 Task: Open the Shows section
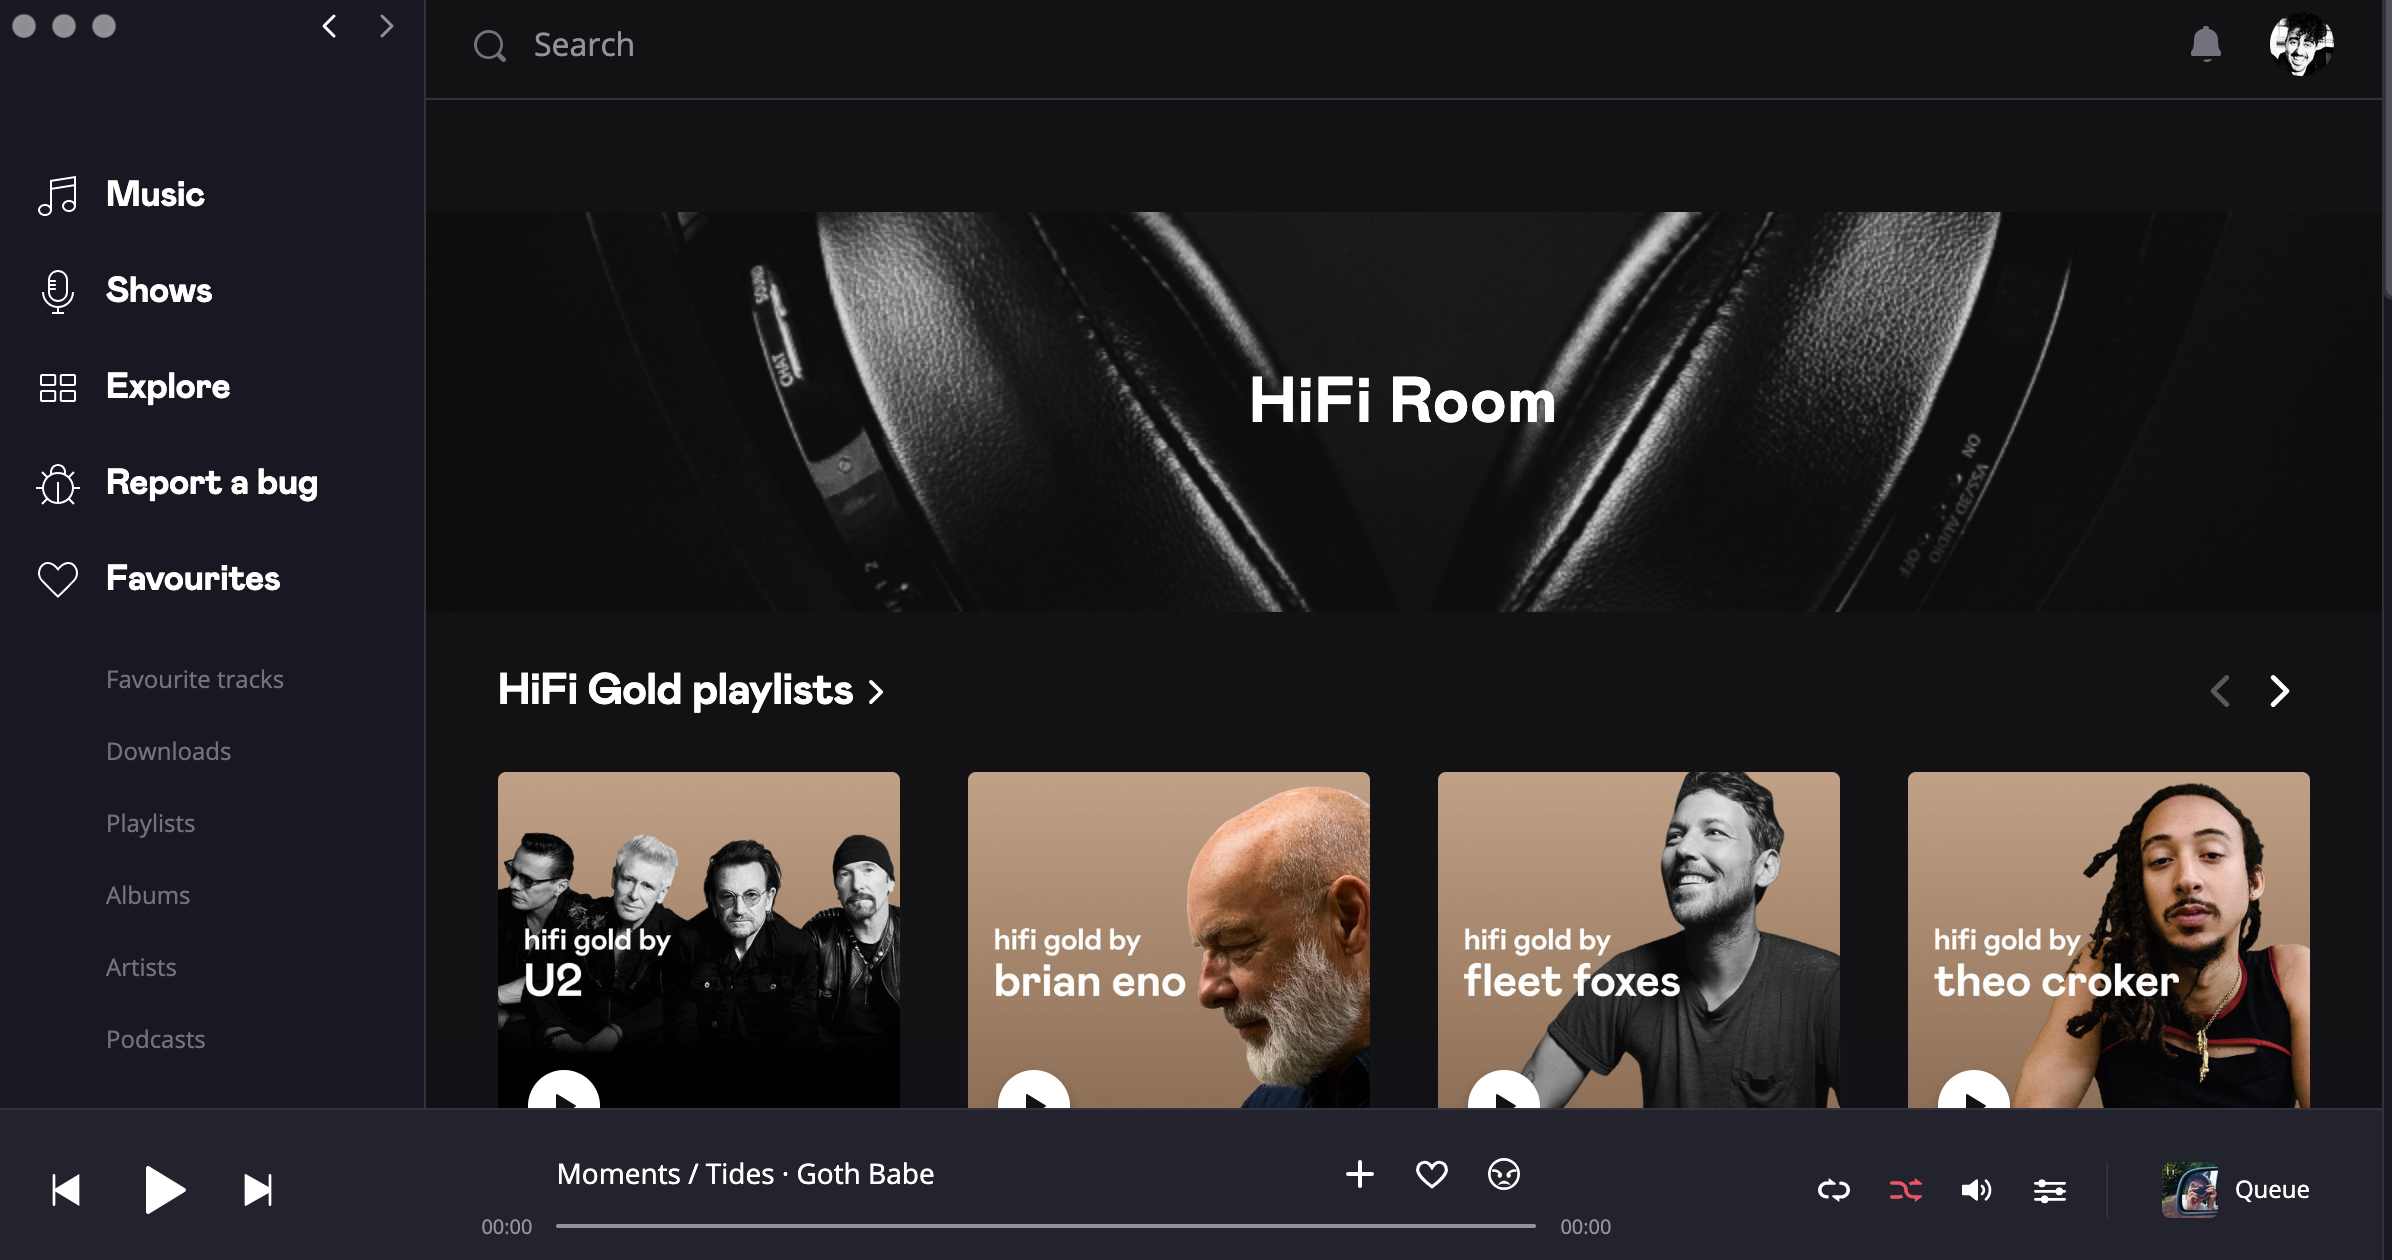point(159,290)
